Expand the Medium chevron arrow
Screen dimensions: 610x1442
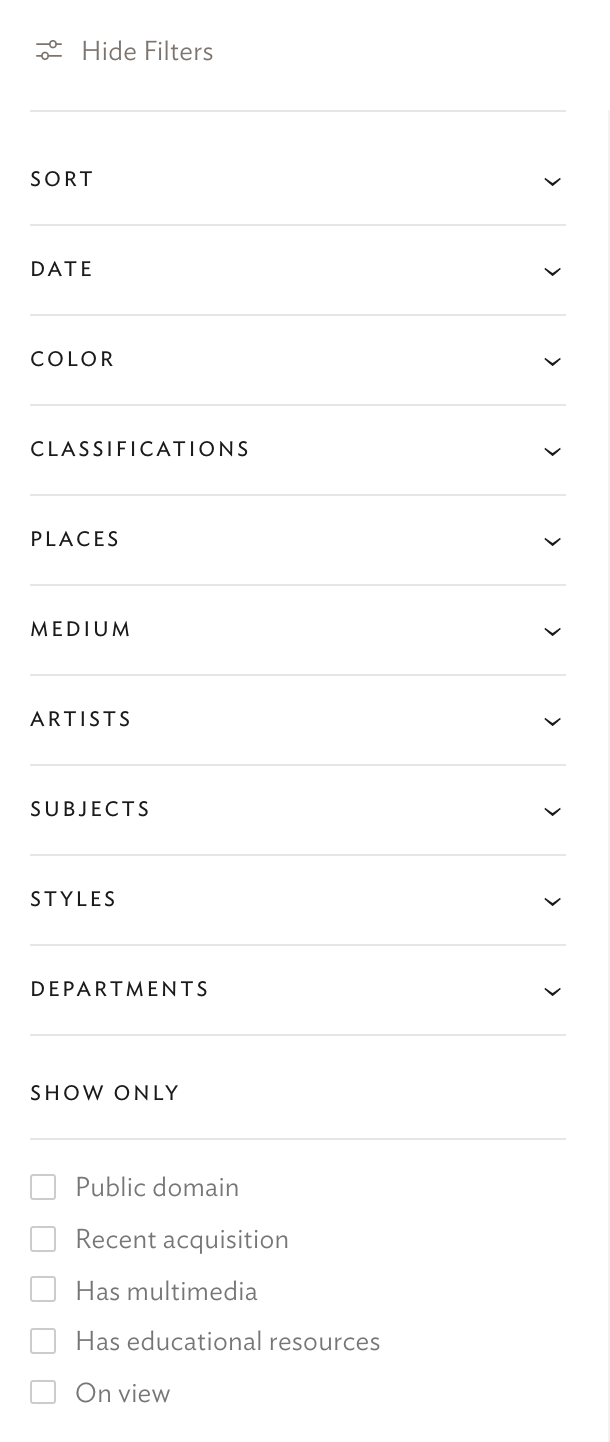[x=552, y=631]
